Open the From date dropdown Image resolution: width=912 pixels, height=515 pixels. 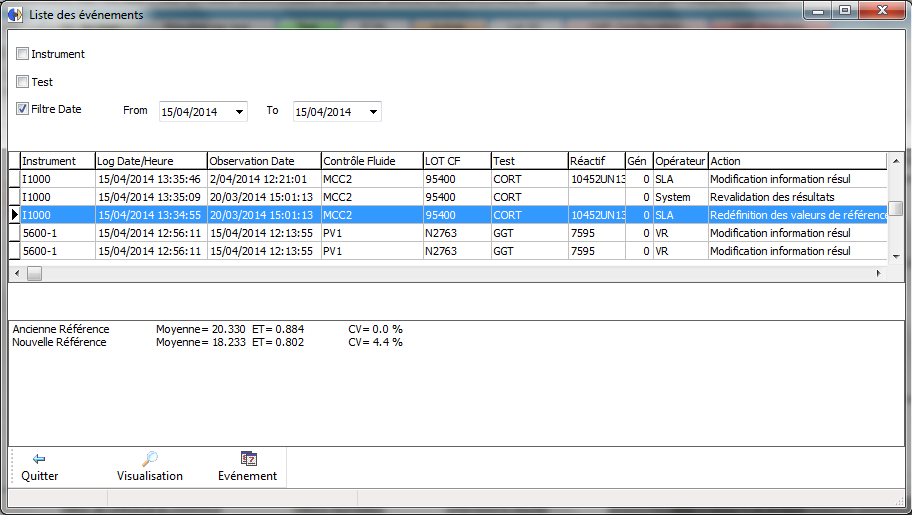coord(239,112)
